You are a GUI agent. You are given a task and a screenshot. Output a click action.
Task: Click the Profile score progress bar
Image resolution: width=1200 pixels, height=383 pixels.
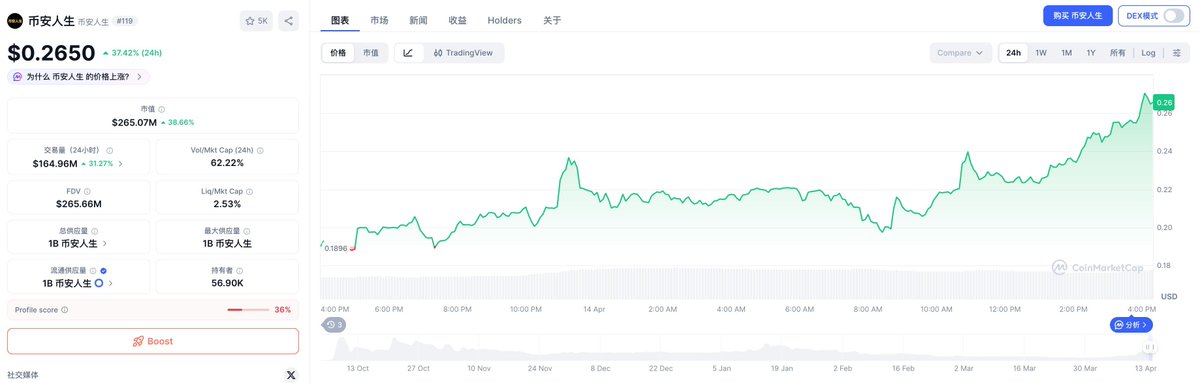[x=249, y=310]
